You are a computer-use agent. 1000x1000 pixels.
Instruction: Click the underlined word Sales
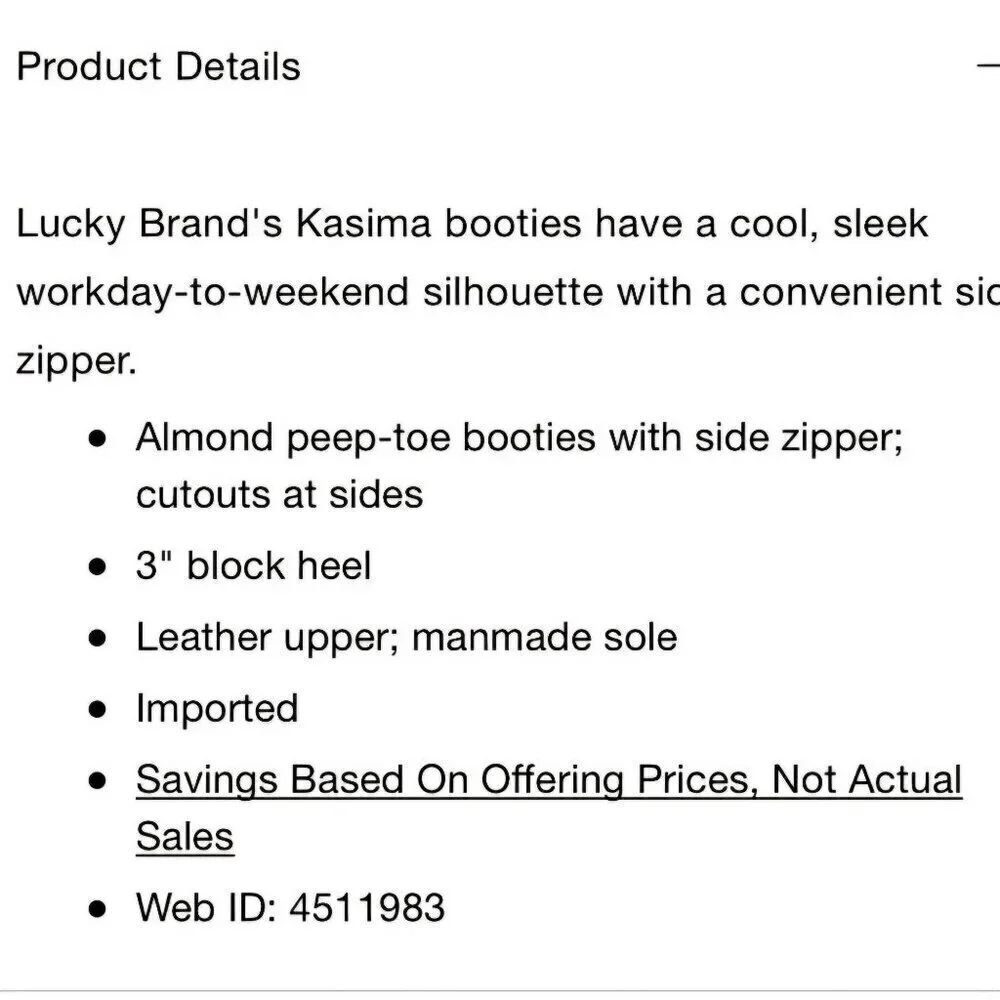(185, 836)
